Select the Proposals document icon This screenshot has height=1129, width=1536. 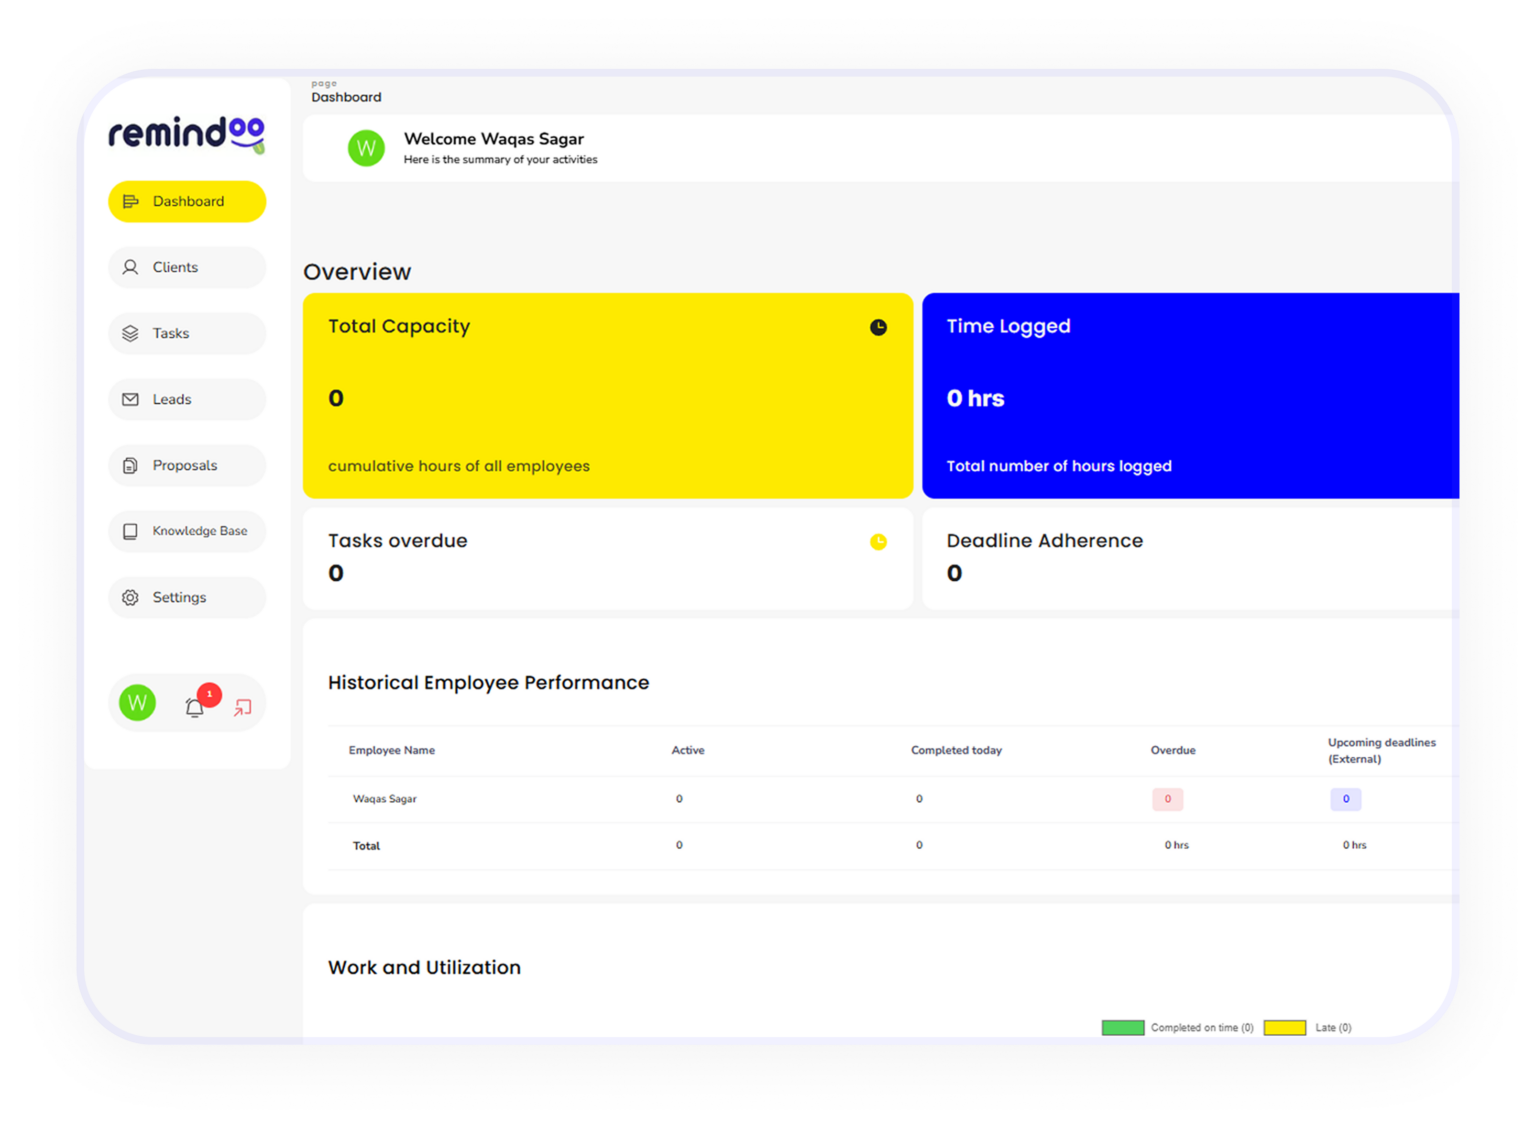click(x=130, y=465)
